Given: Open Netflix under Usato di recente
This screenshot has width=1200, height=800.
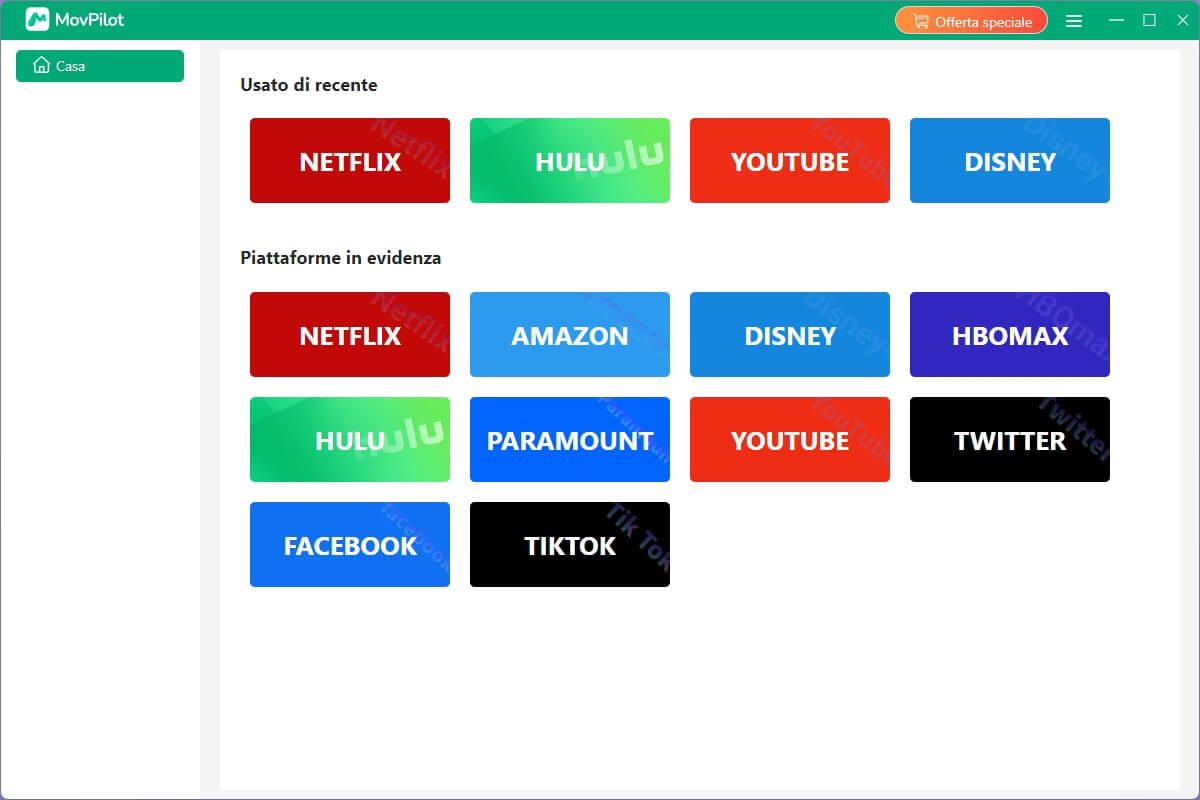Looking at the screenshot, I should [x=350, y=161].
